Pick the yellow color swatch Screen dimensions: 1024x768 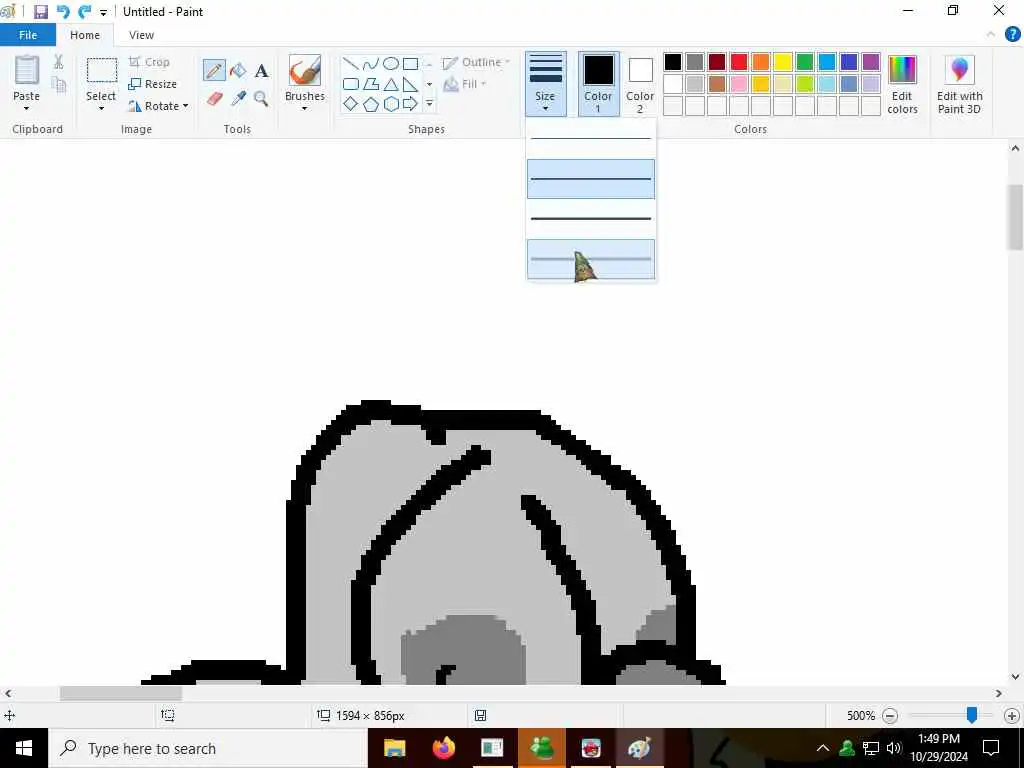tap(782, 62)
